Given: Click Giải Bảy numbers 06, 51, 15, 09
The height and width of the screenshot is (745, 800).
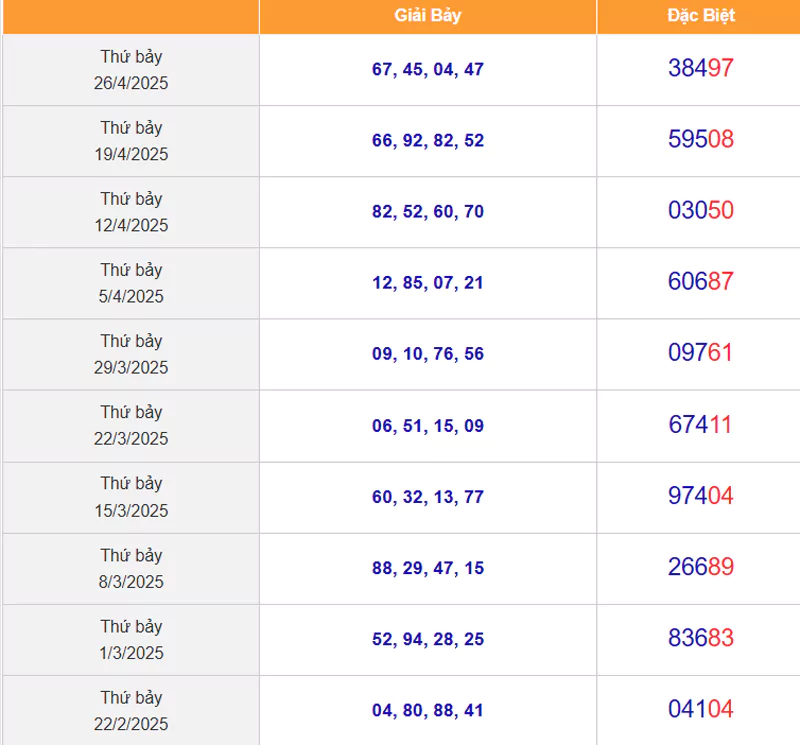Looking at the screenshot, I should (x=428, y=426).
